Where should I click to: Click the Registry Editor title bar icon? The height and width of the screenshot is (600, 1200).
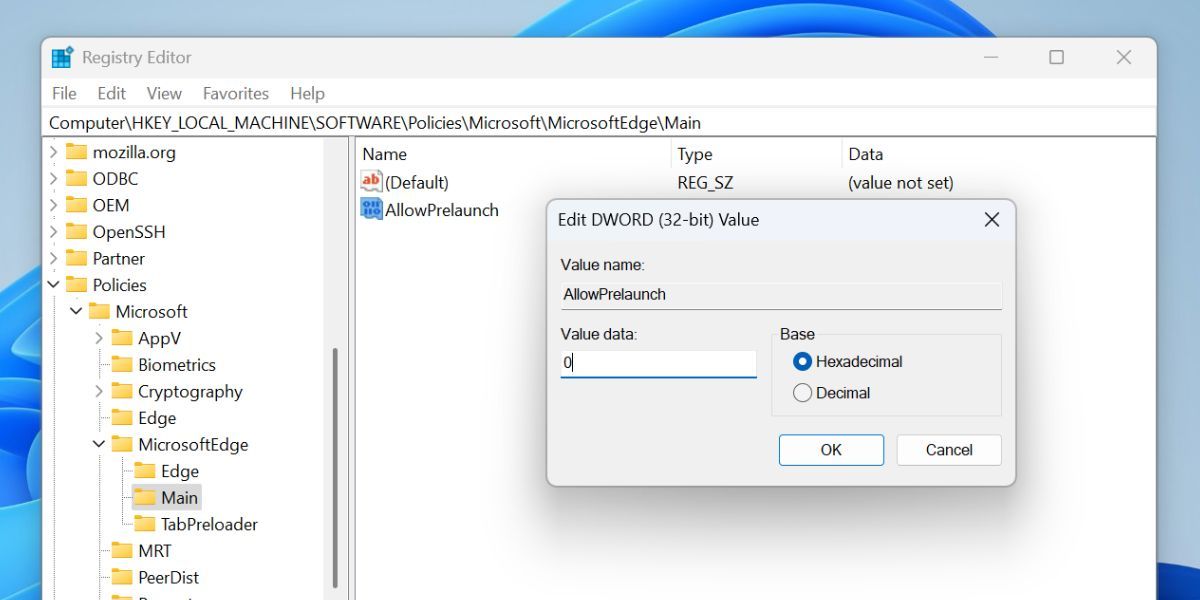61,57
